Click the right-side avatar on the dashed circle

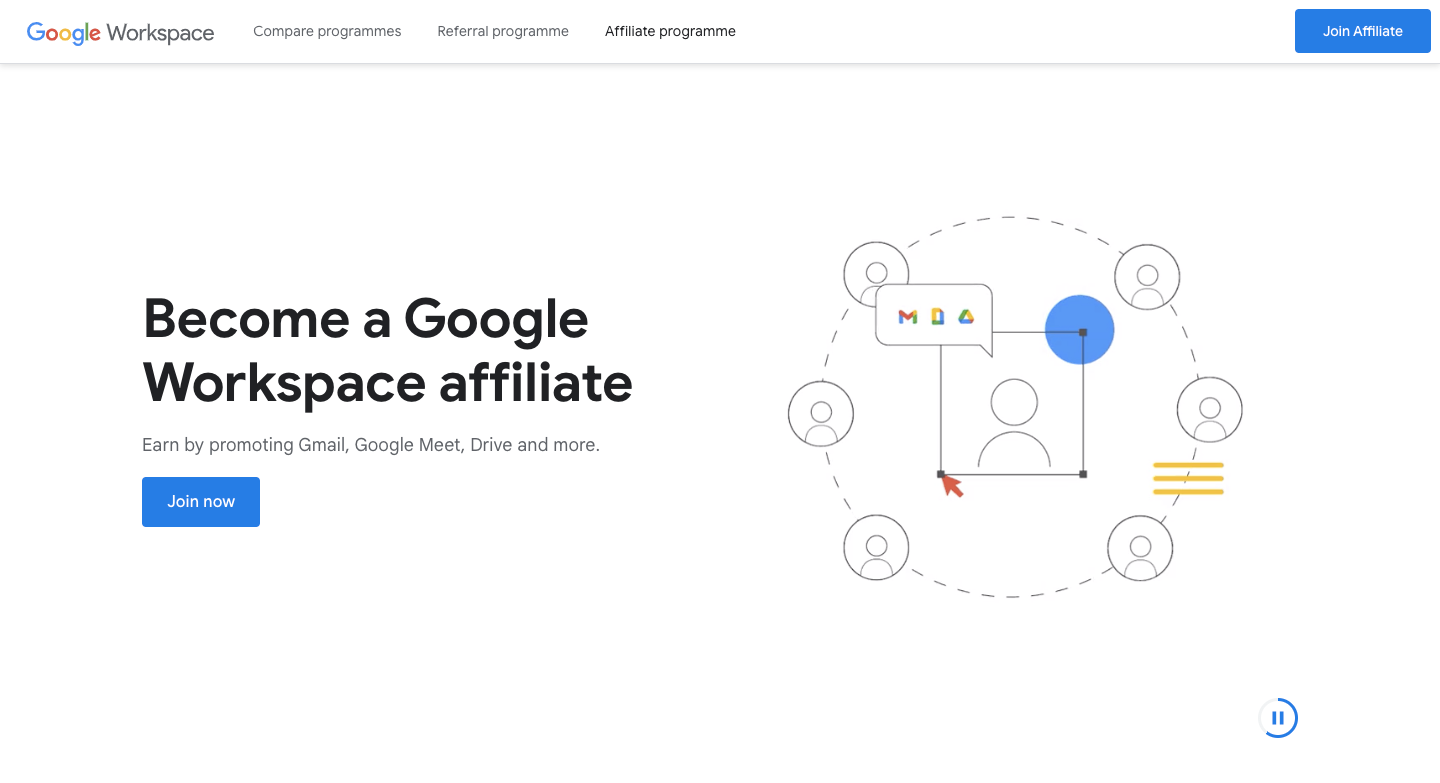point(1210,409)
